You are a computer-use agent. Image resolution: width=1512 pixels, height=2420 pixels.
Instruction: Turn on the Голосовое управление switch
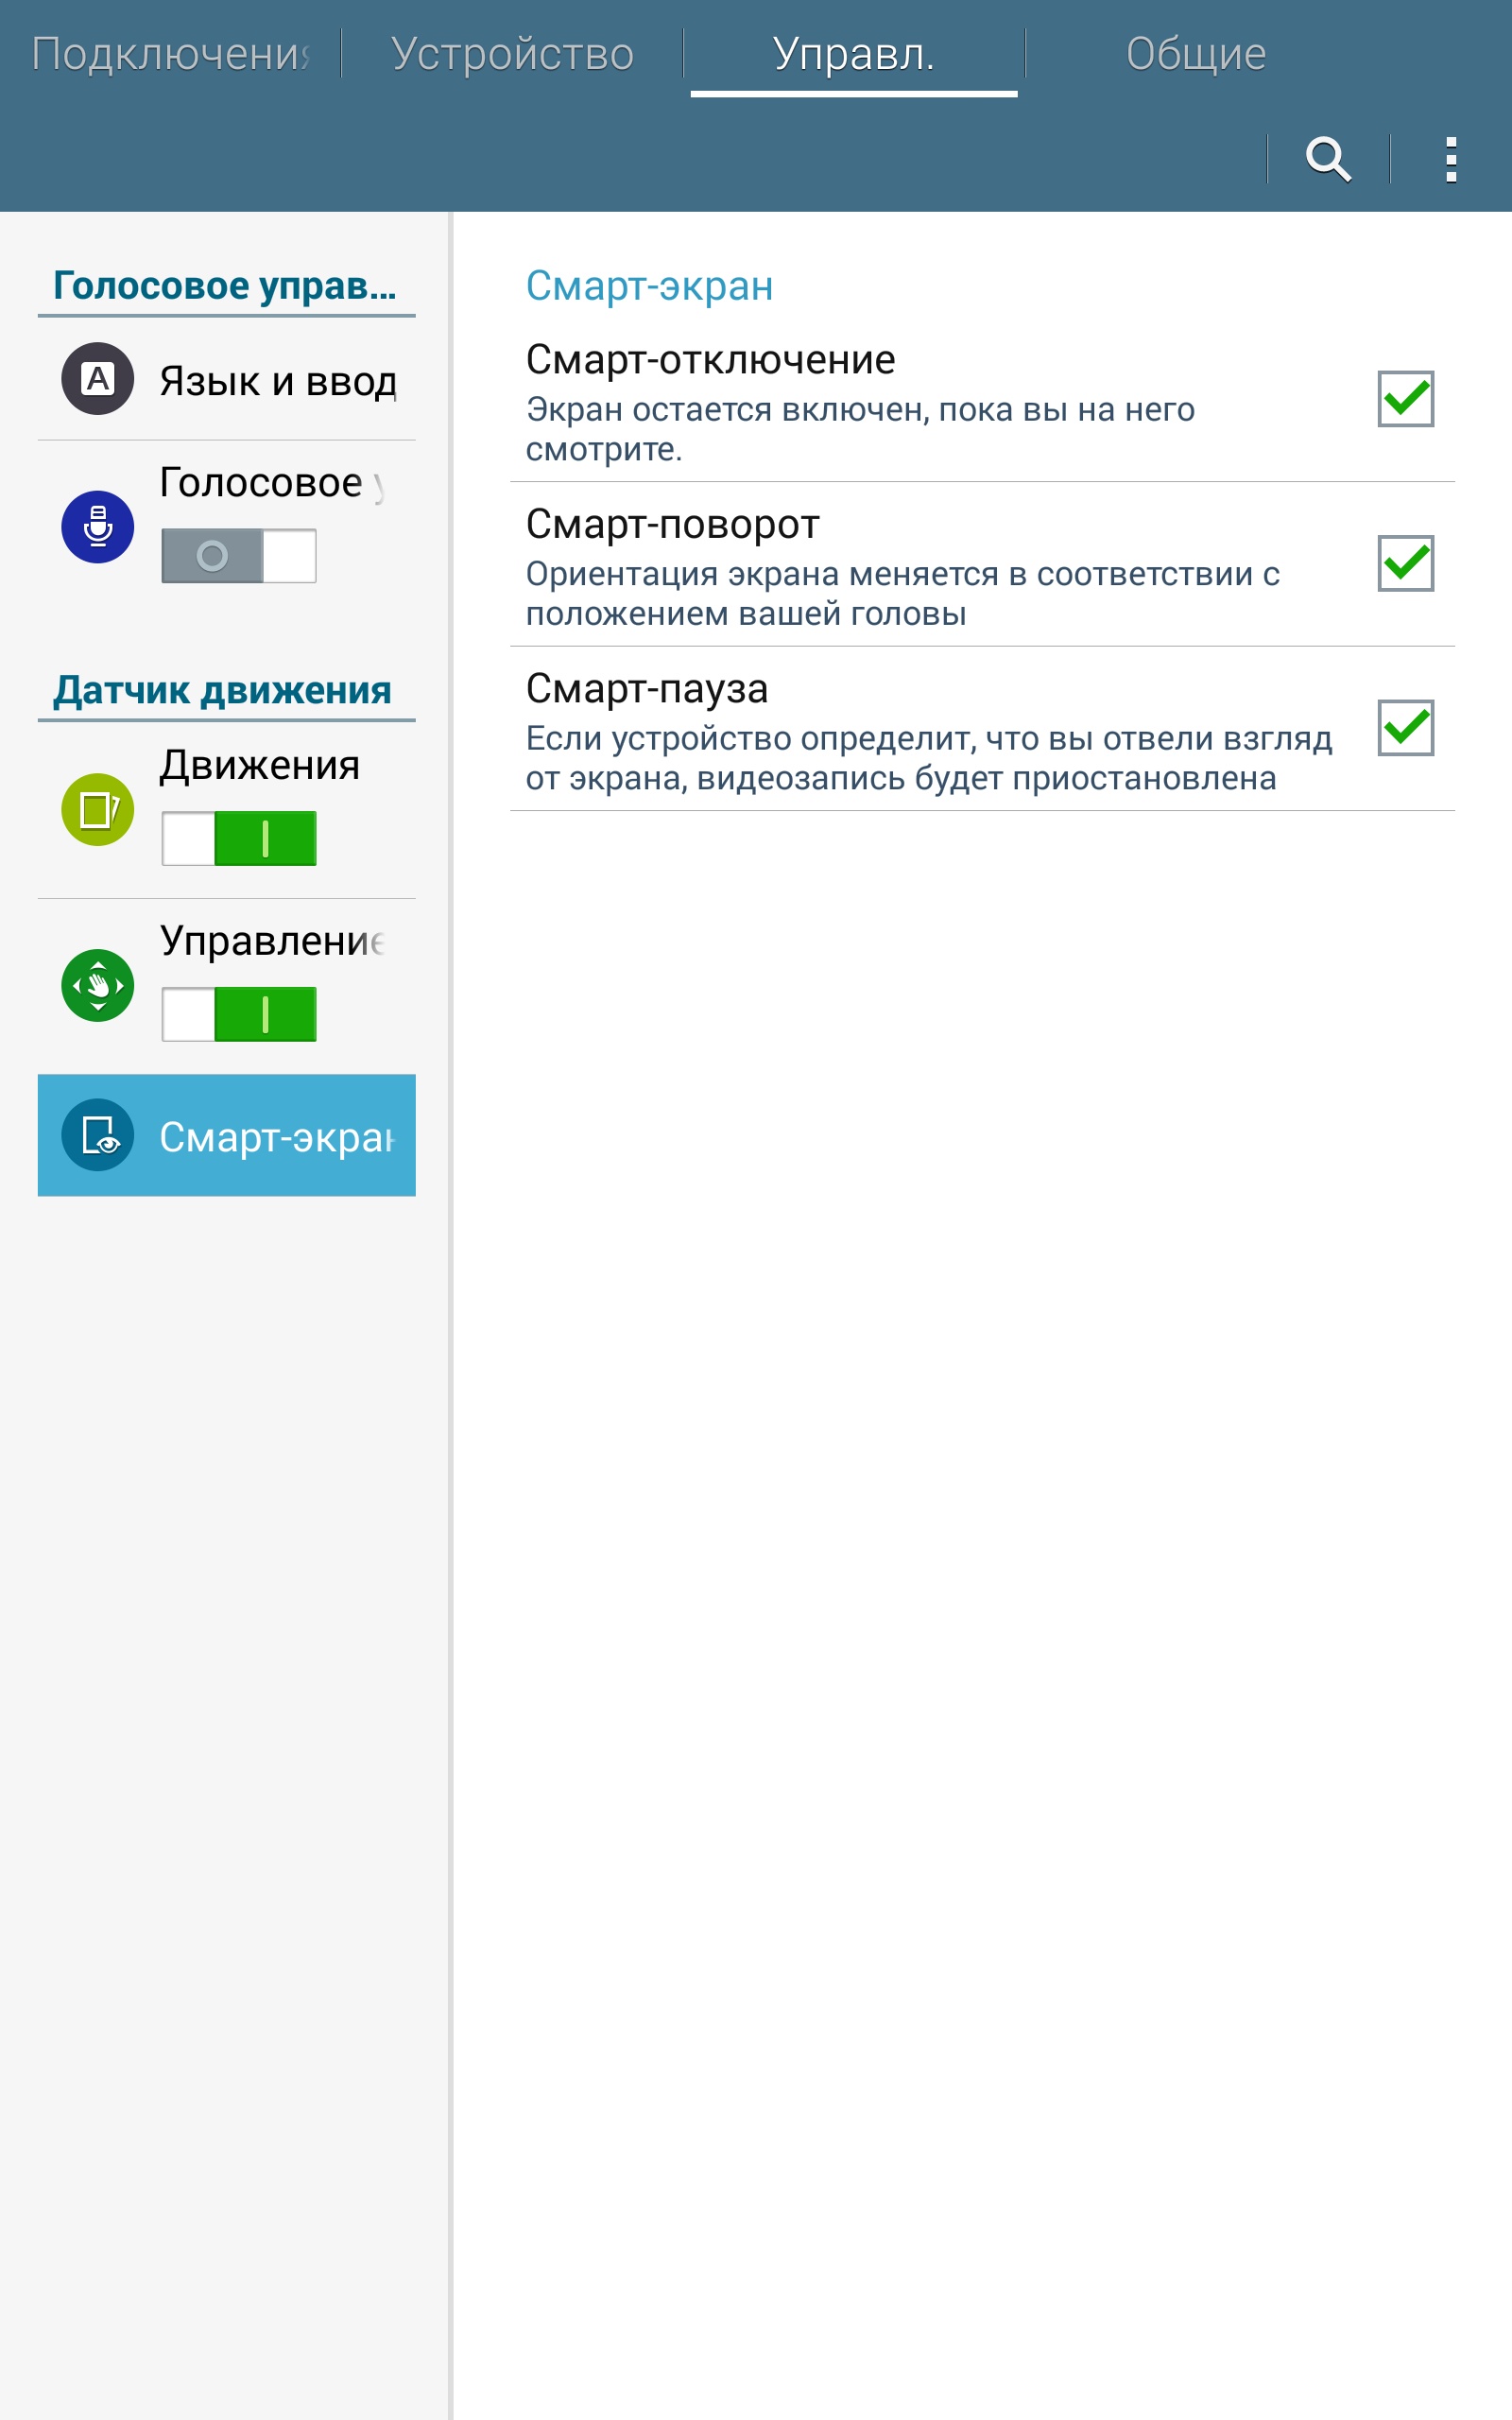pos(239,556)
